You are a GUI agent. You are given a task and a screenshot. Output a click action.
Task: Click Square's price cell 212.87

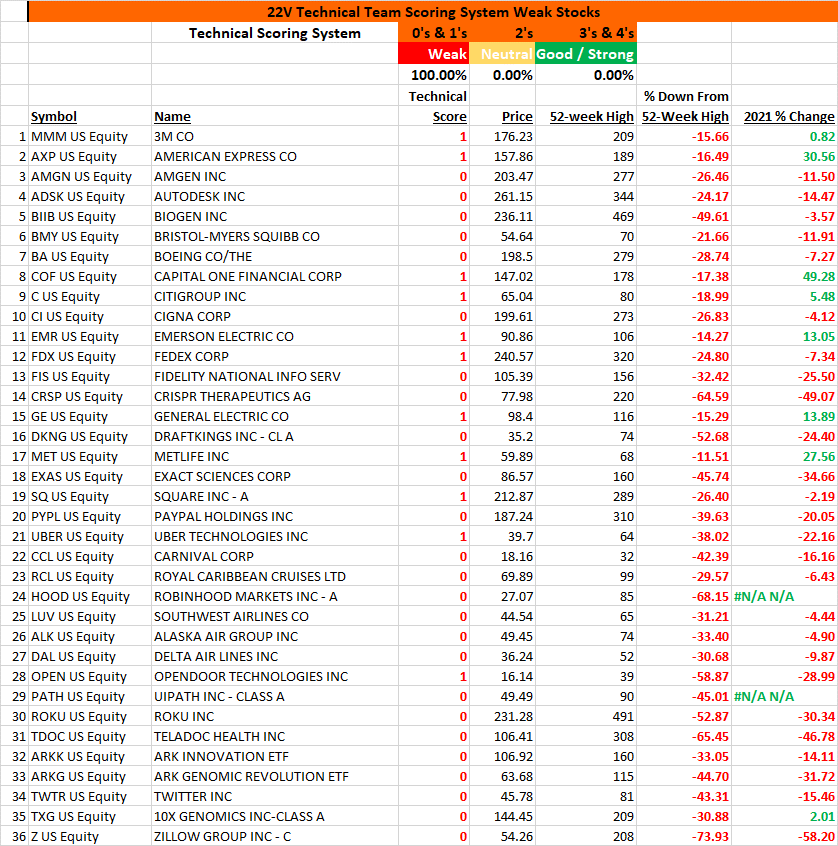[502, 496]
